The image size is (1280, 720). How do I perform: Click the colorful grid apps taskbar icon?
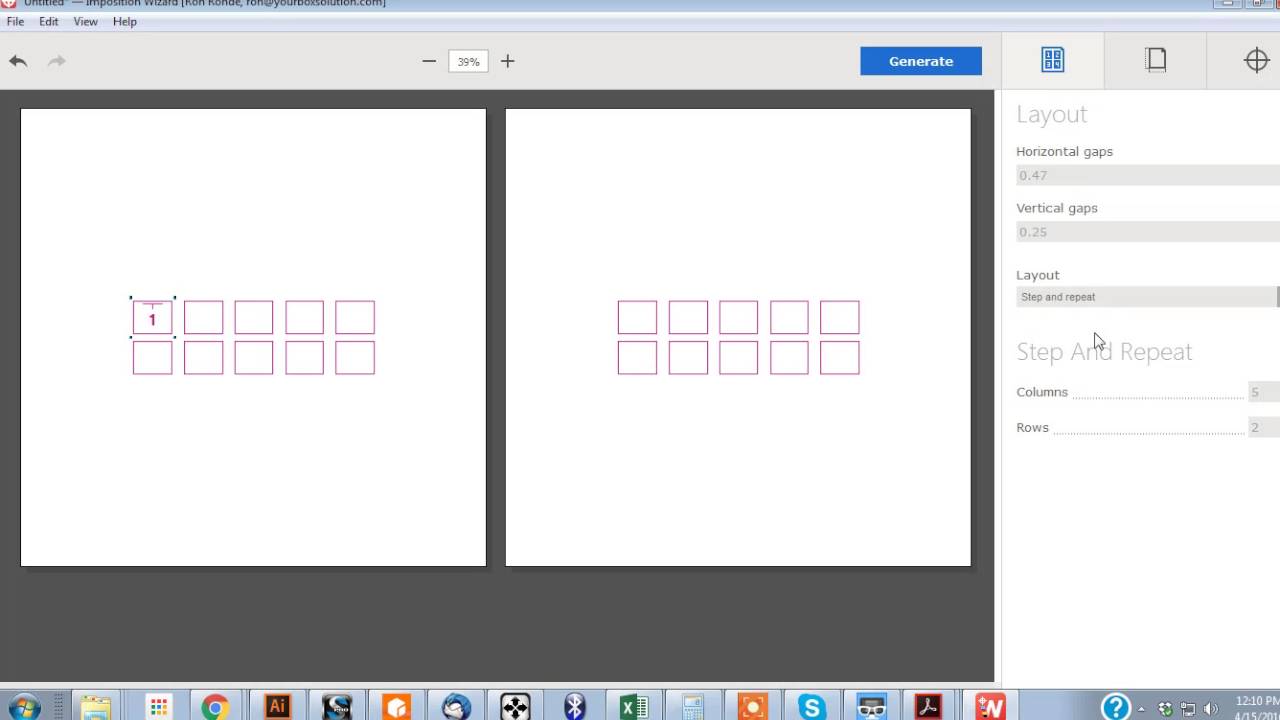[158, 707]
